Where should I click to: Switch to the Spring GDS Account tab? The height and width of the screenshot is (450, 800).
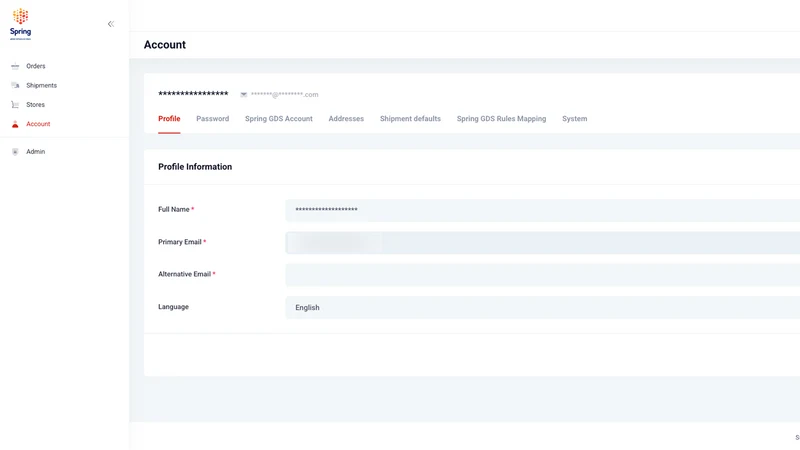pos(279,118)
